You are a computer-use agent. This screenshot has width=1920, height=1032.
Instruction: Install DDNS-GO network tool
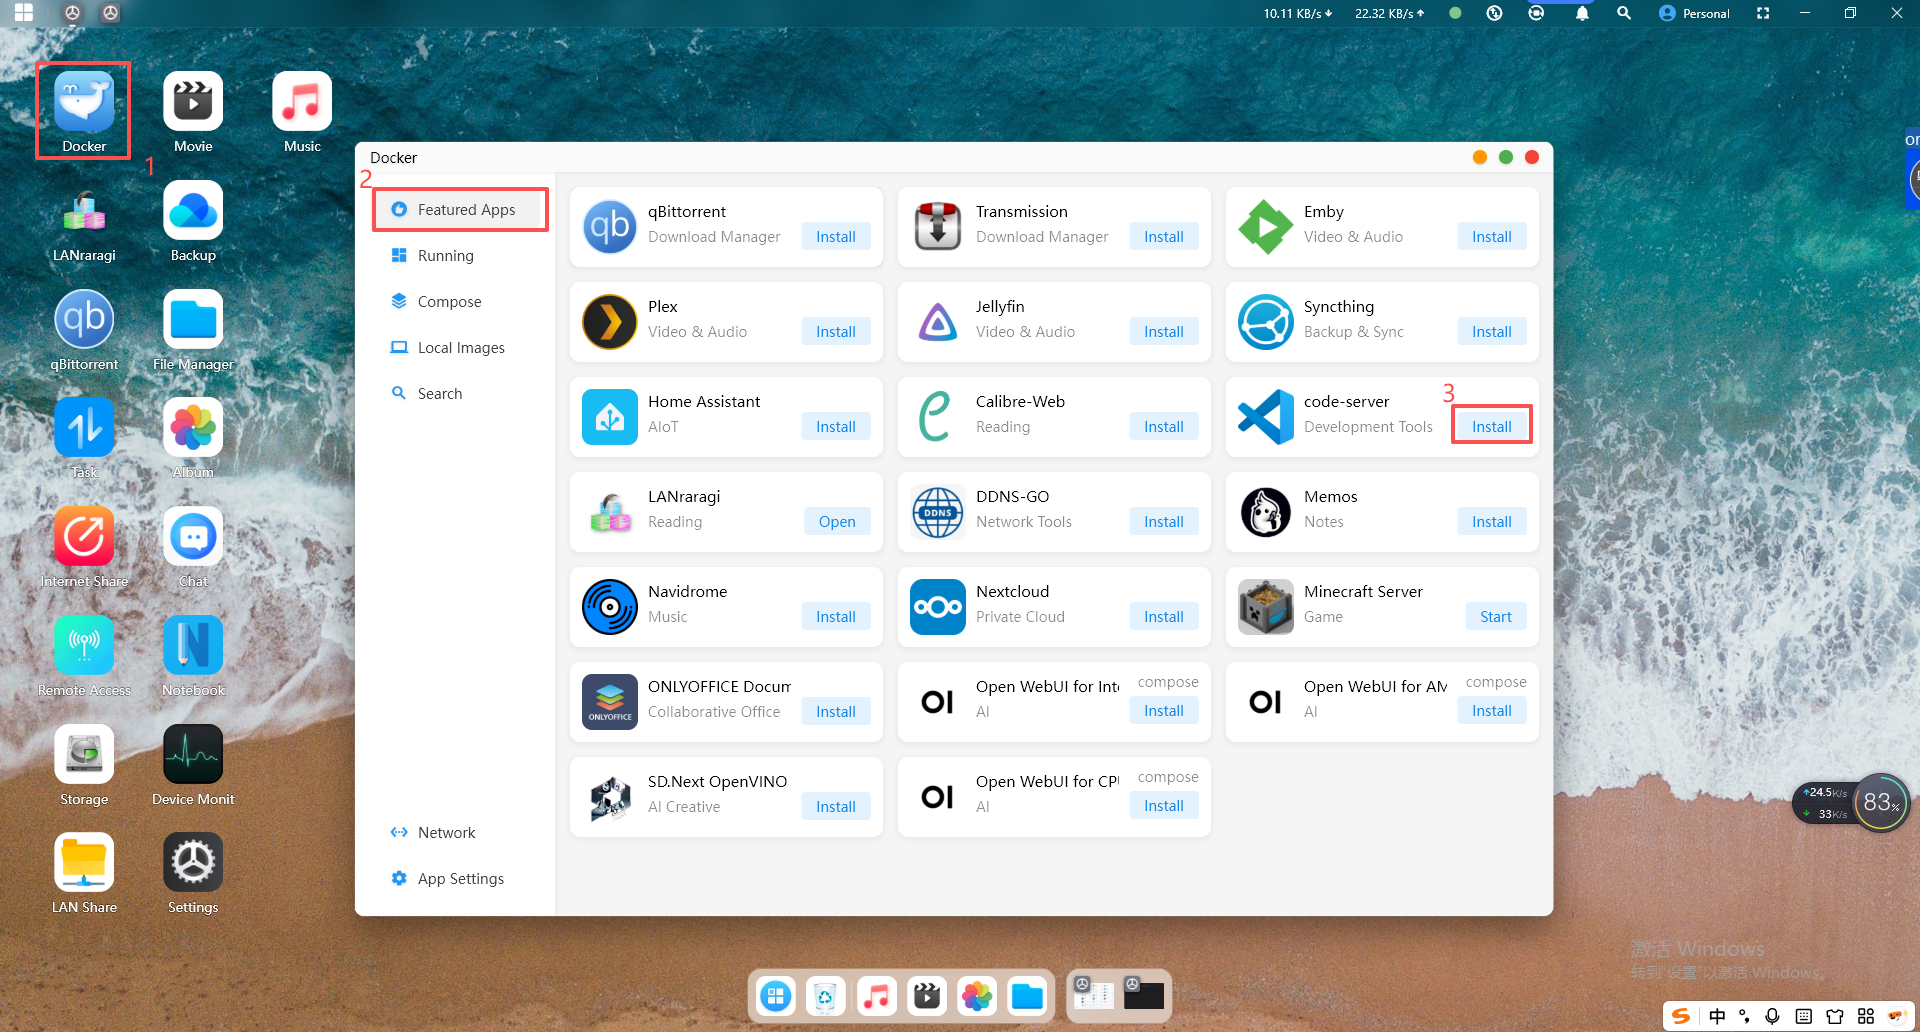click(x=1164, y=522)
